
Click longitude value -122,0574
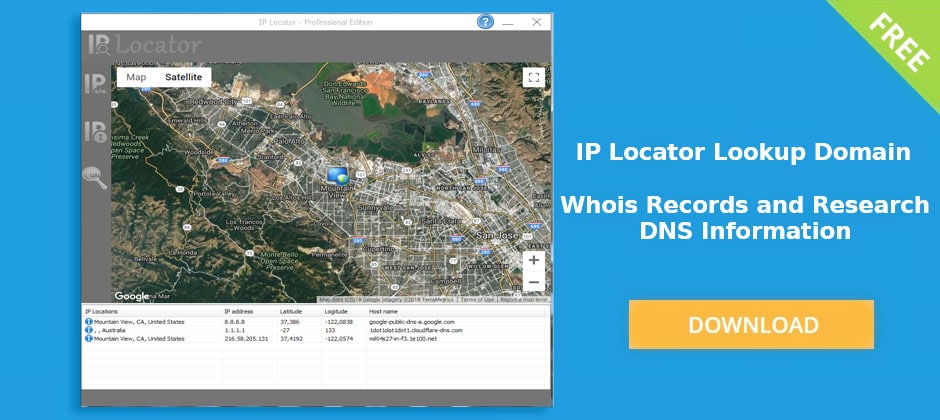tap(339, 339)
